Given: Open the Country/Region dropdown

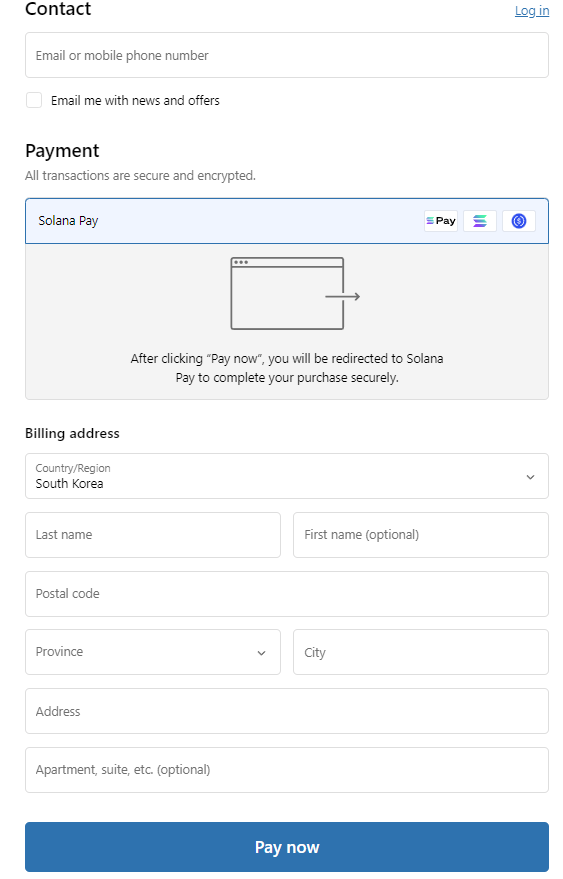Looking at the screenshot, I should (287, 476).
